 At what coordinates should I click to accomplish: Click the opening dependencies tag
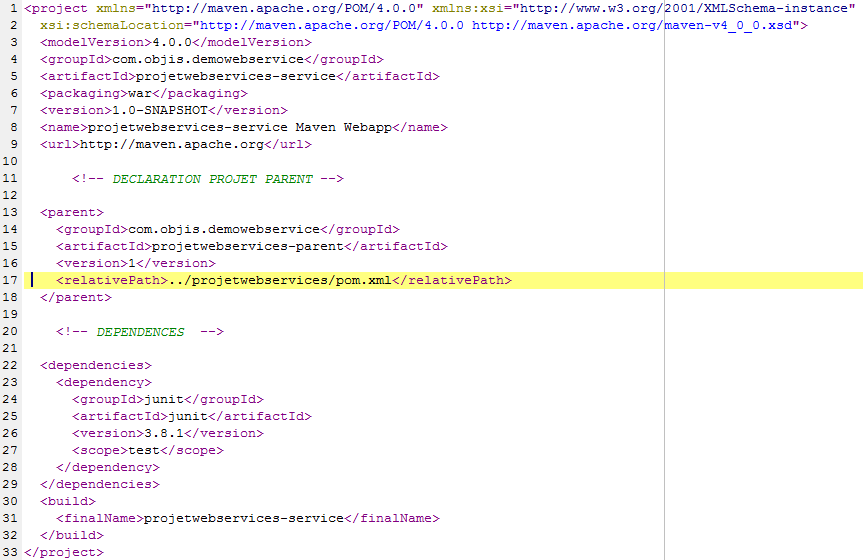(96, 365)
